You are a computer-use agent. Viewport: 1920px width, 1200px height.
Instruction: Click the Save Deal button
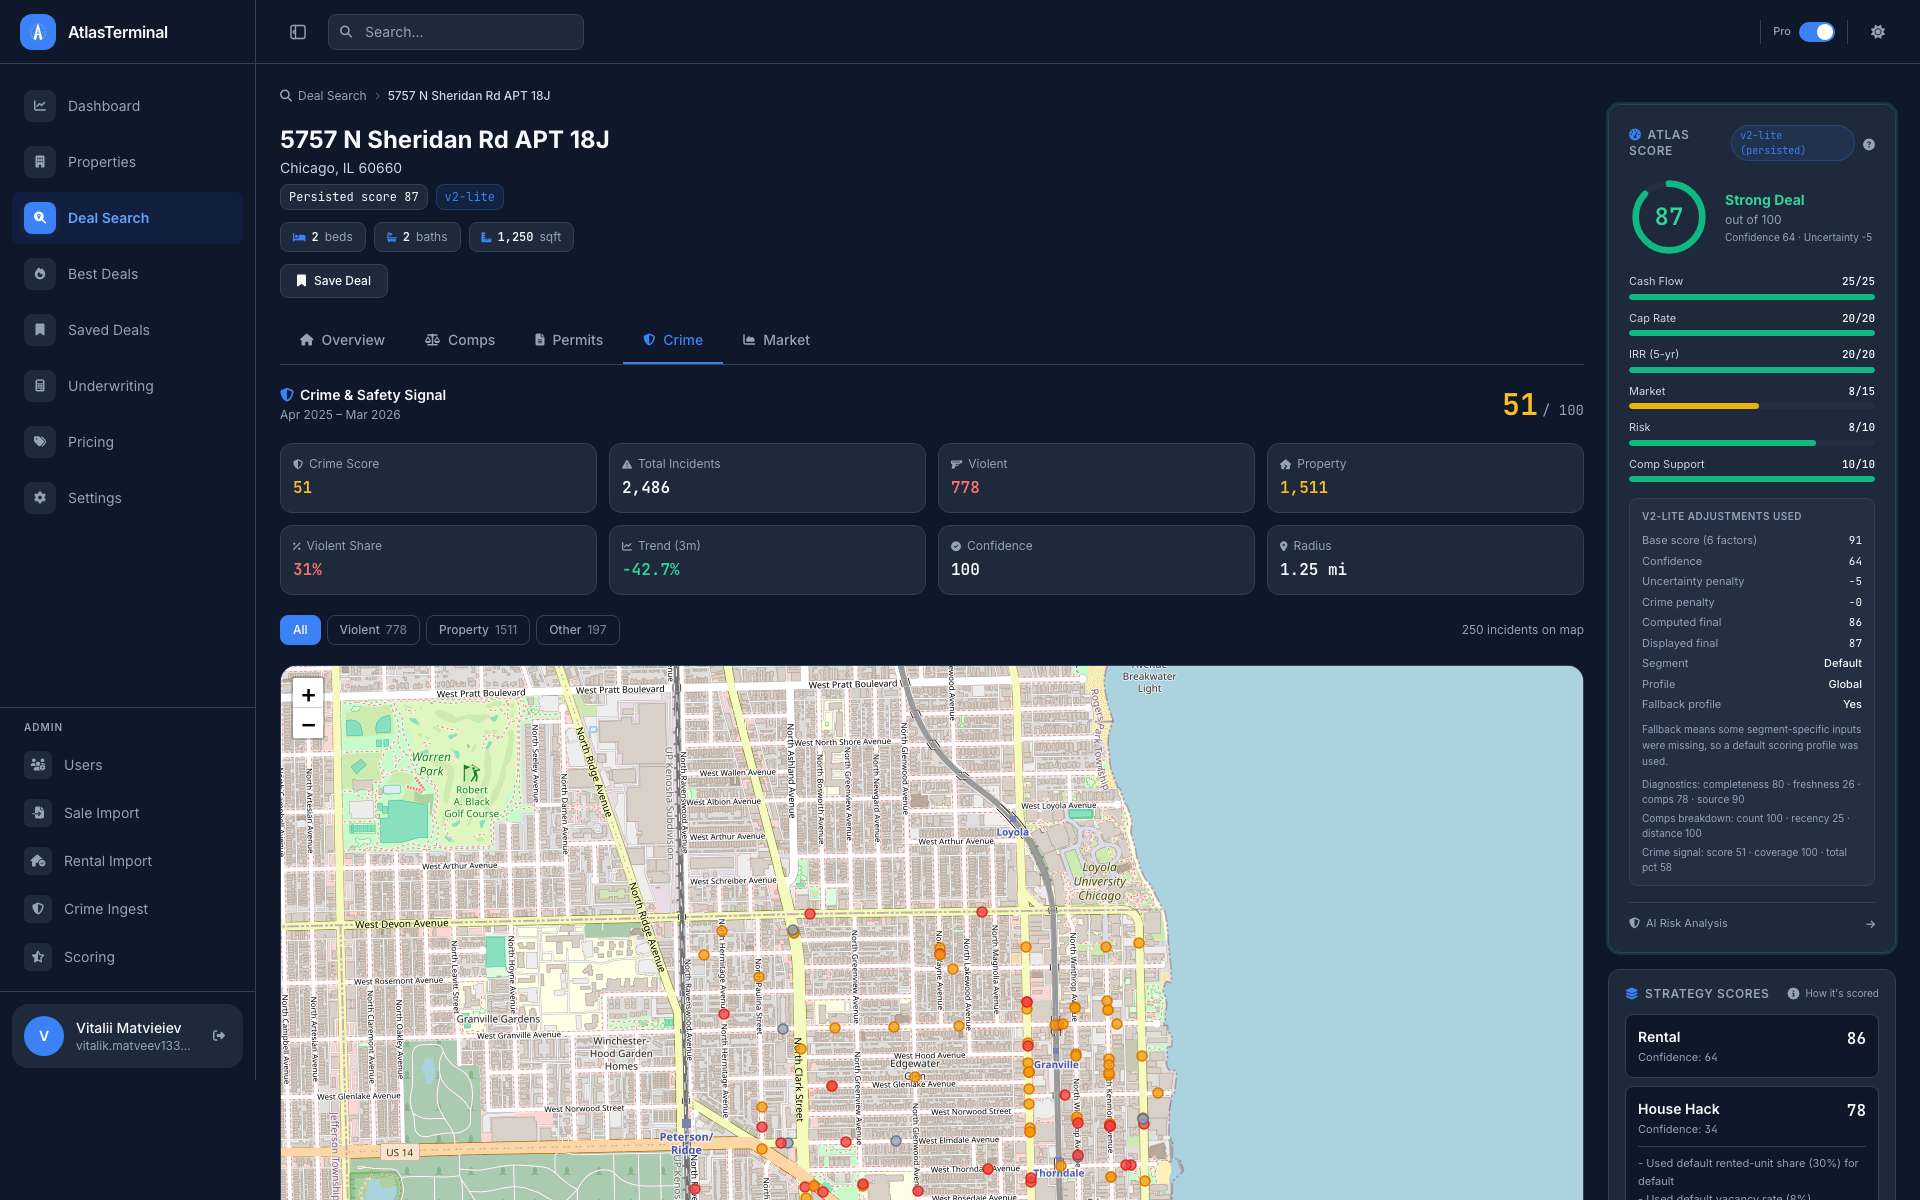[x=334, y=281]
